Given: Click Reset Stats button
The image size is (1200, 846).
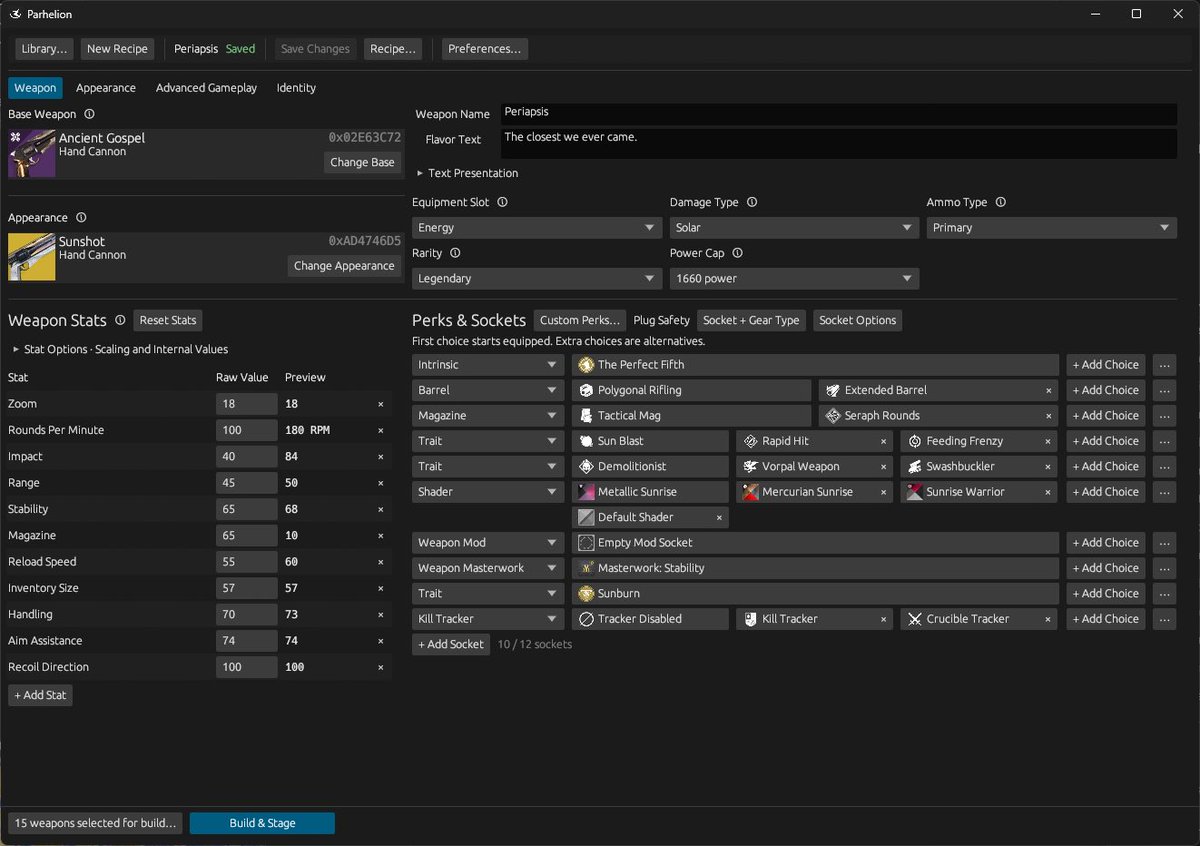Looking at the screenshot, I should click(168, 320).
